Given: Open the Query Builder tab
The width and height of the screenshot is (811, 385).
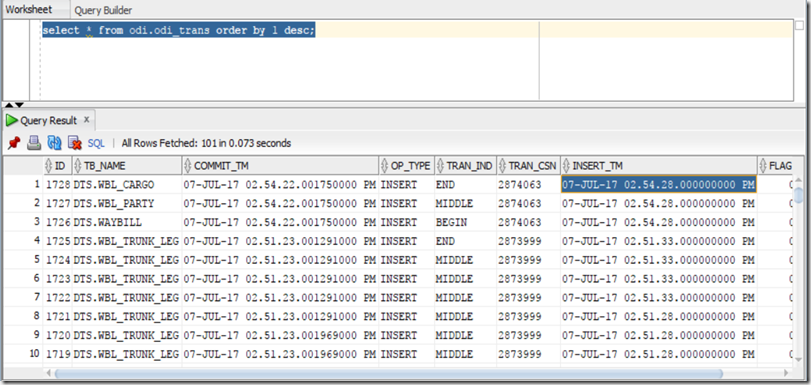Looking at the screenshot, I should click(x=103, y=10).
